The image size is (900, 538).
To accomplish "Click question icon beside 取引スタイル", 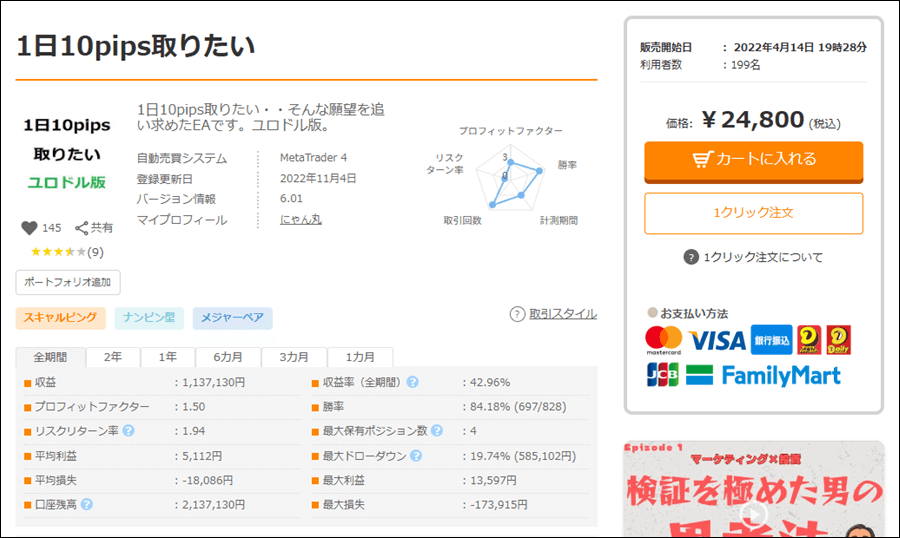I will click(x=517, y=314).
